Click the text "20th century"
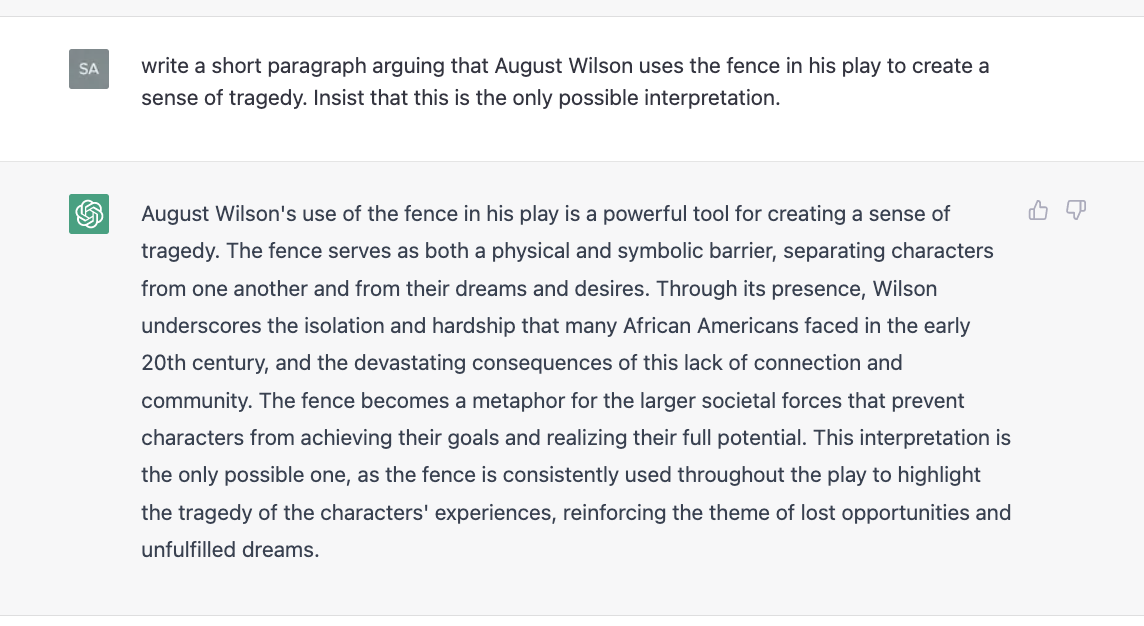This screenshot has width=1144, height=626. point(205,363)
